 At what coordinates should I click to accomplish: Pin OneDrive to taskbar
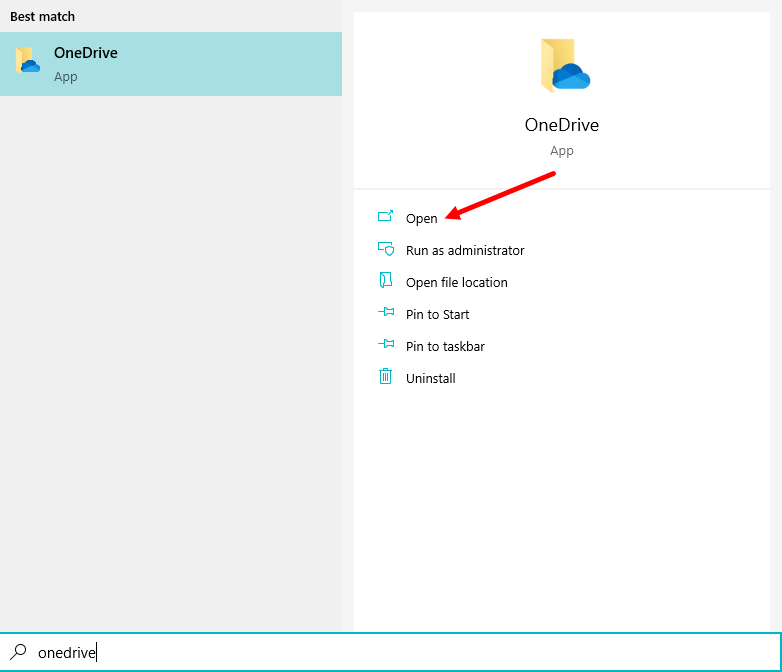click(x=445, y=346)
